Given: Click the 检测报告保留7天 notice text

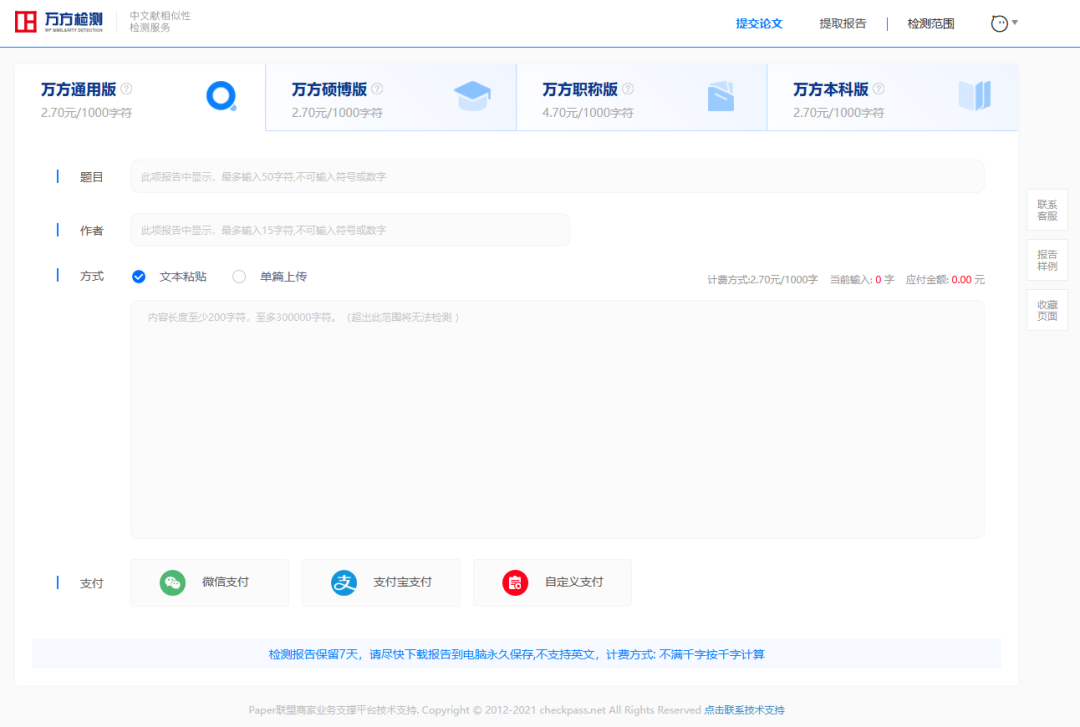Looking at the screenshot, I should click(517, 654).
